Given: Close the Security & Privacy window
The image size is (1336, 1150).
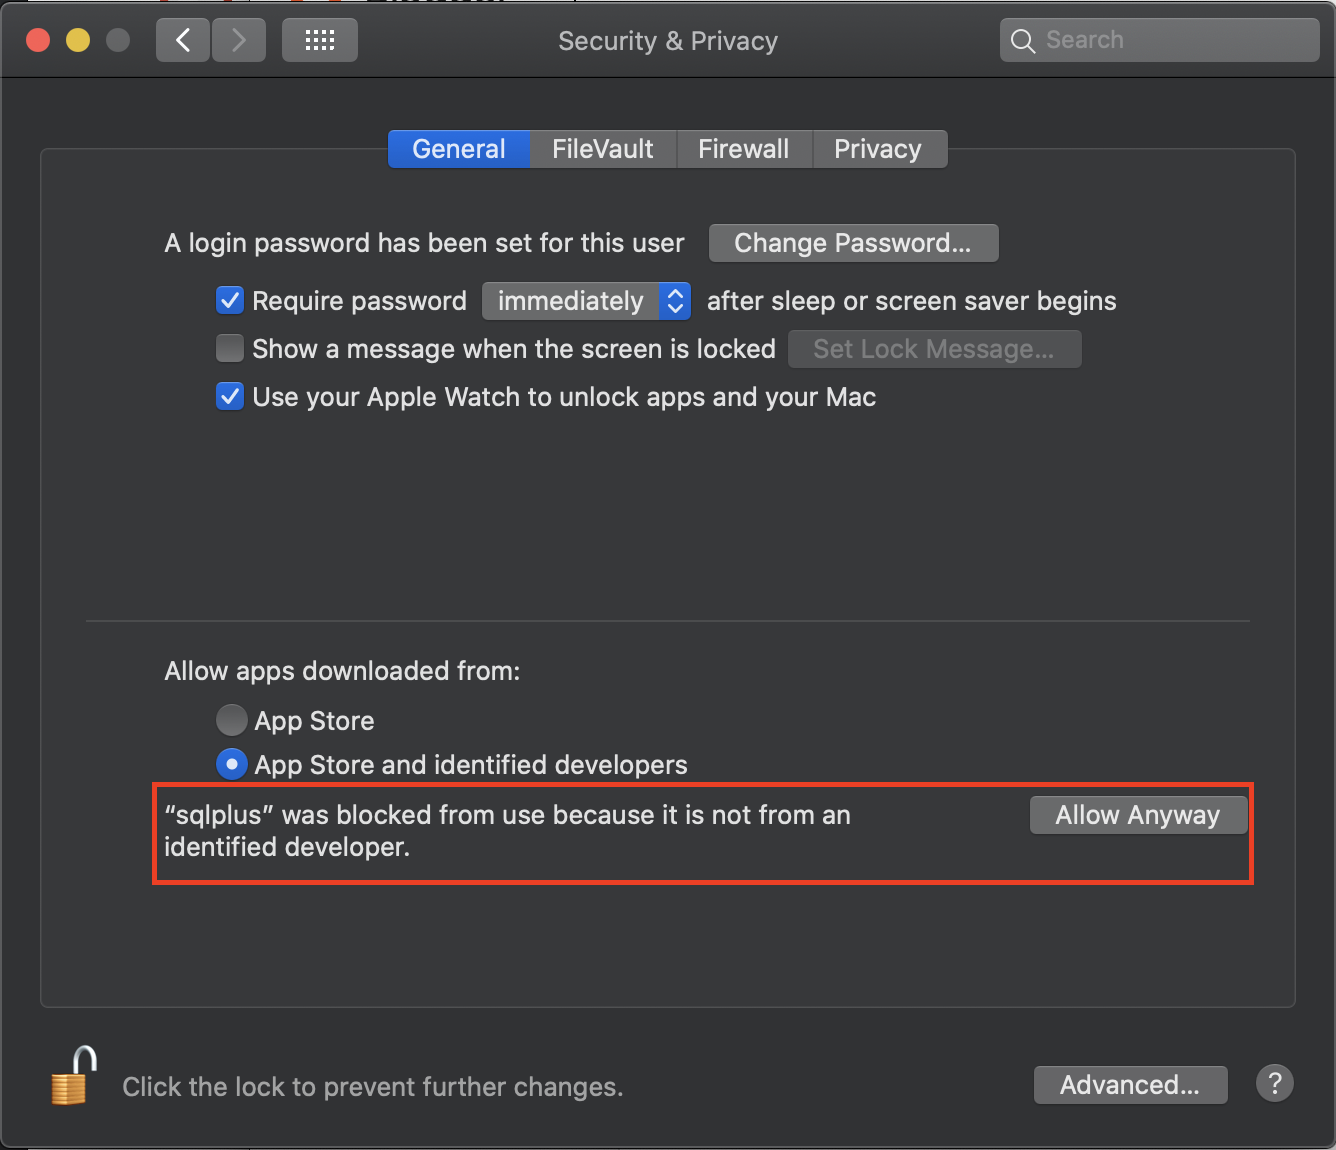Looking at the screenshot, I should pyautogui.click(x=38, y=40).
